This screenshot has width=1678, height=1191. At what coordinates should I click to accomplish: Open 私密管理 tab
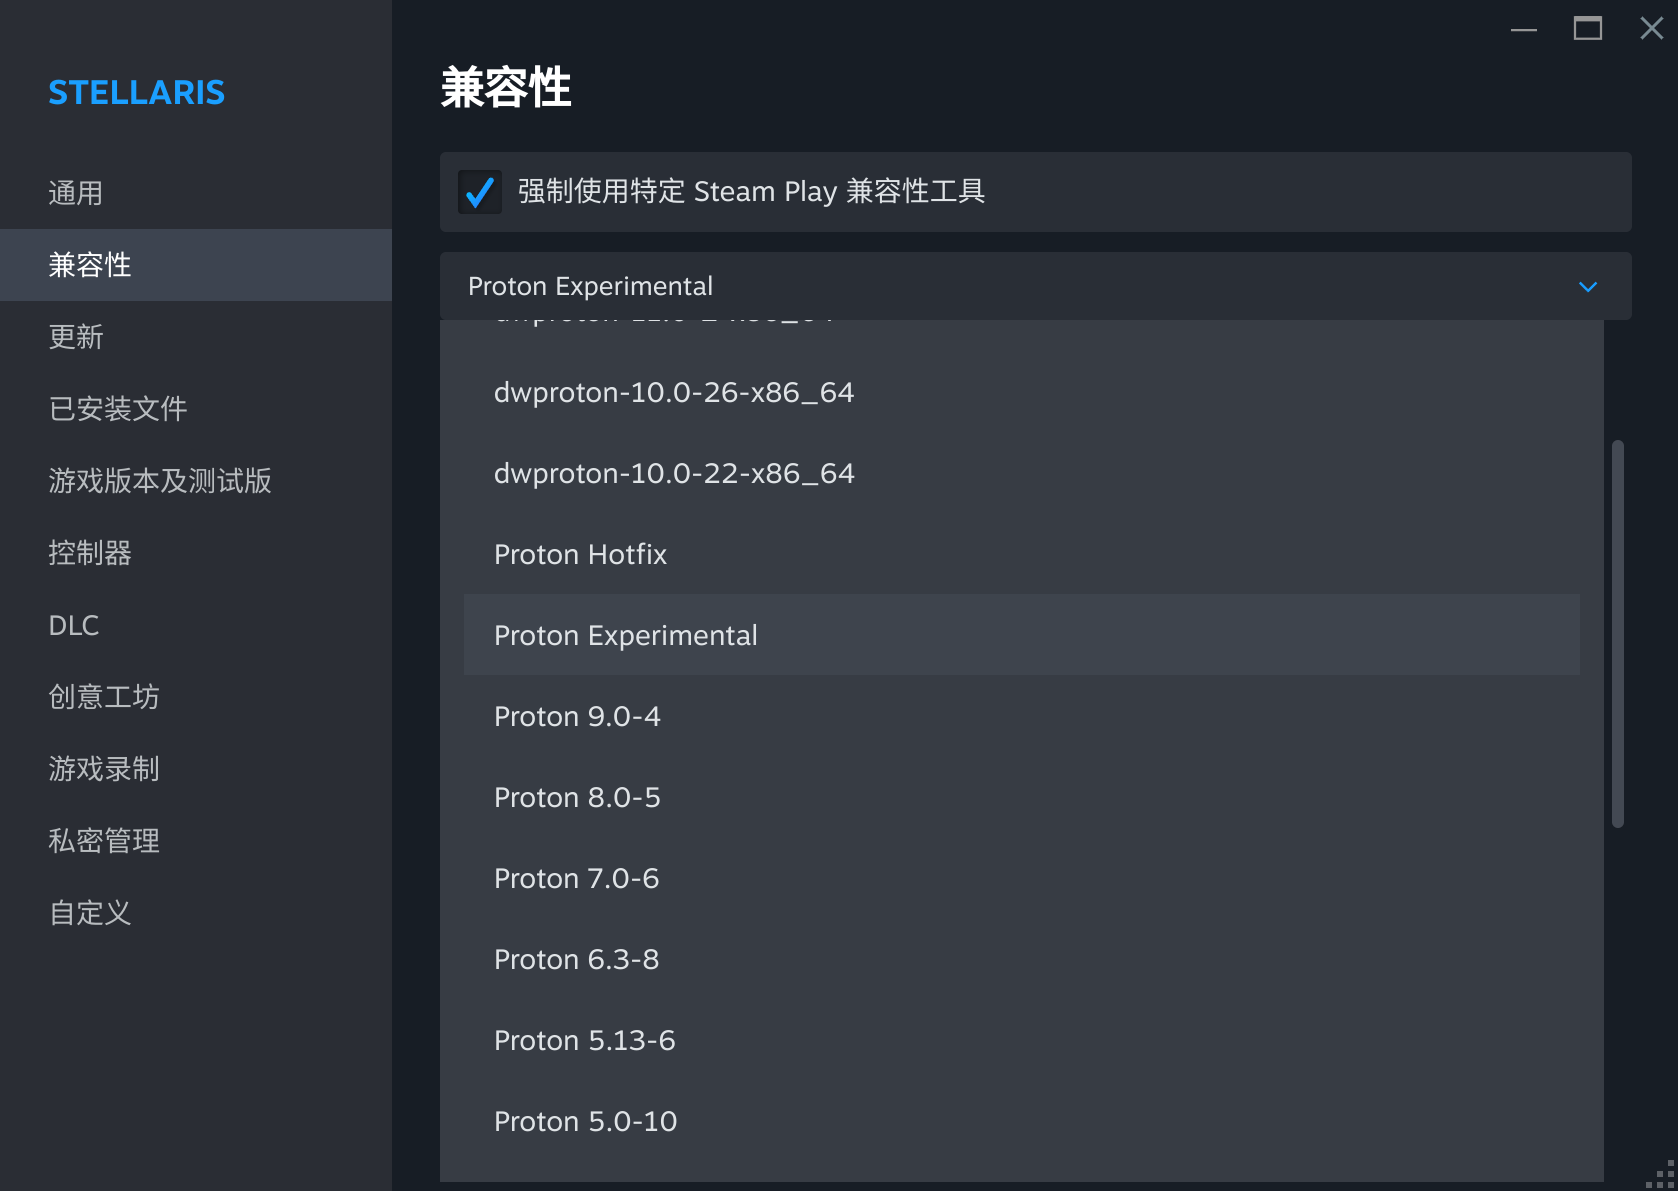pyautogui.click(x=196, y=841)
